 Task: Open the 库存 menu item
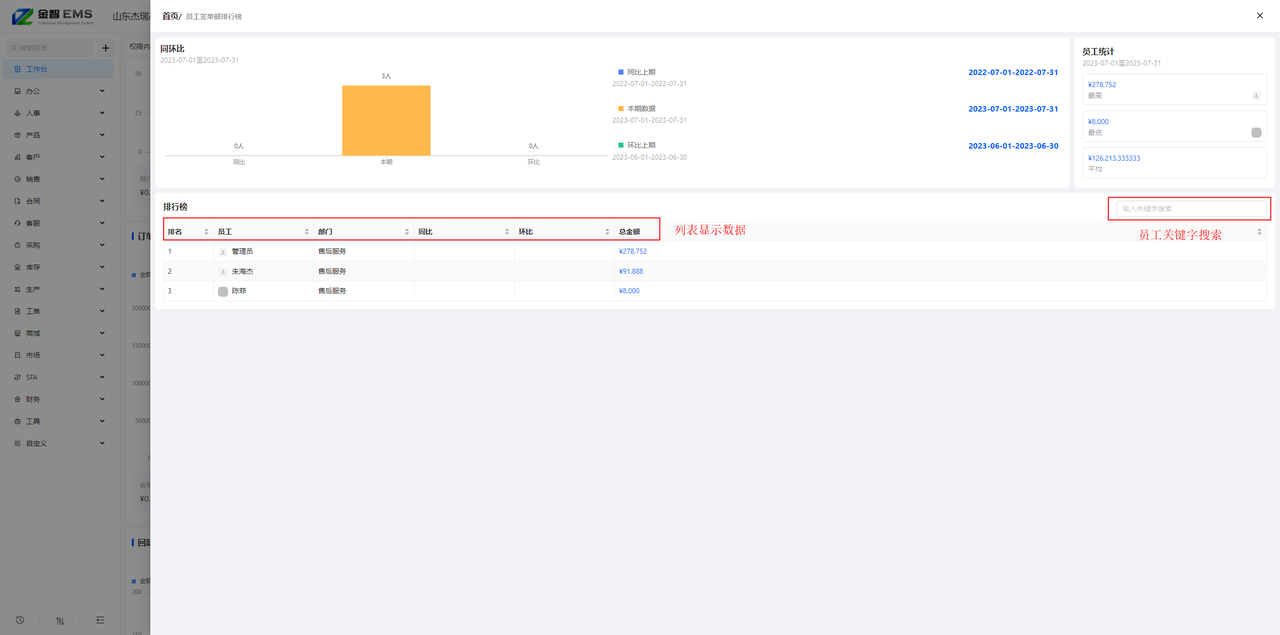(57, 267)
